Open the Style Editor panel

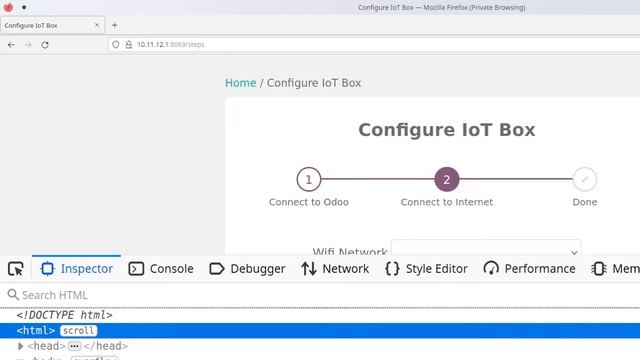pos(426,269)
